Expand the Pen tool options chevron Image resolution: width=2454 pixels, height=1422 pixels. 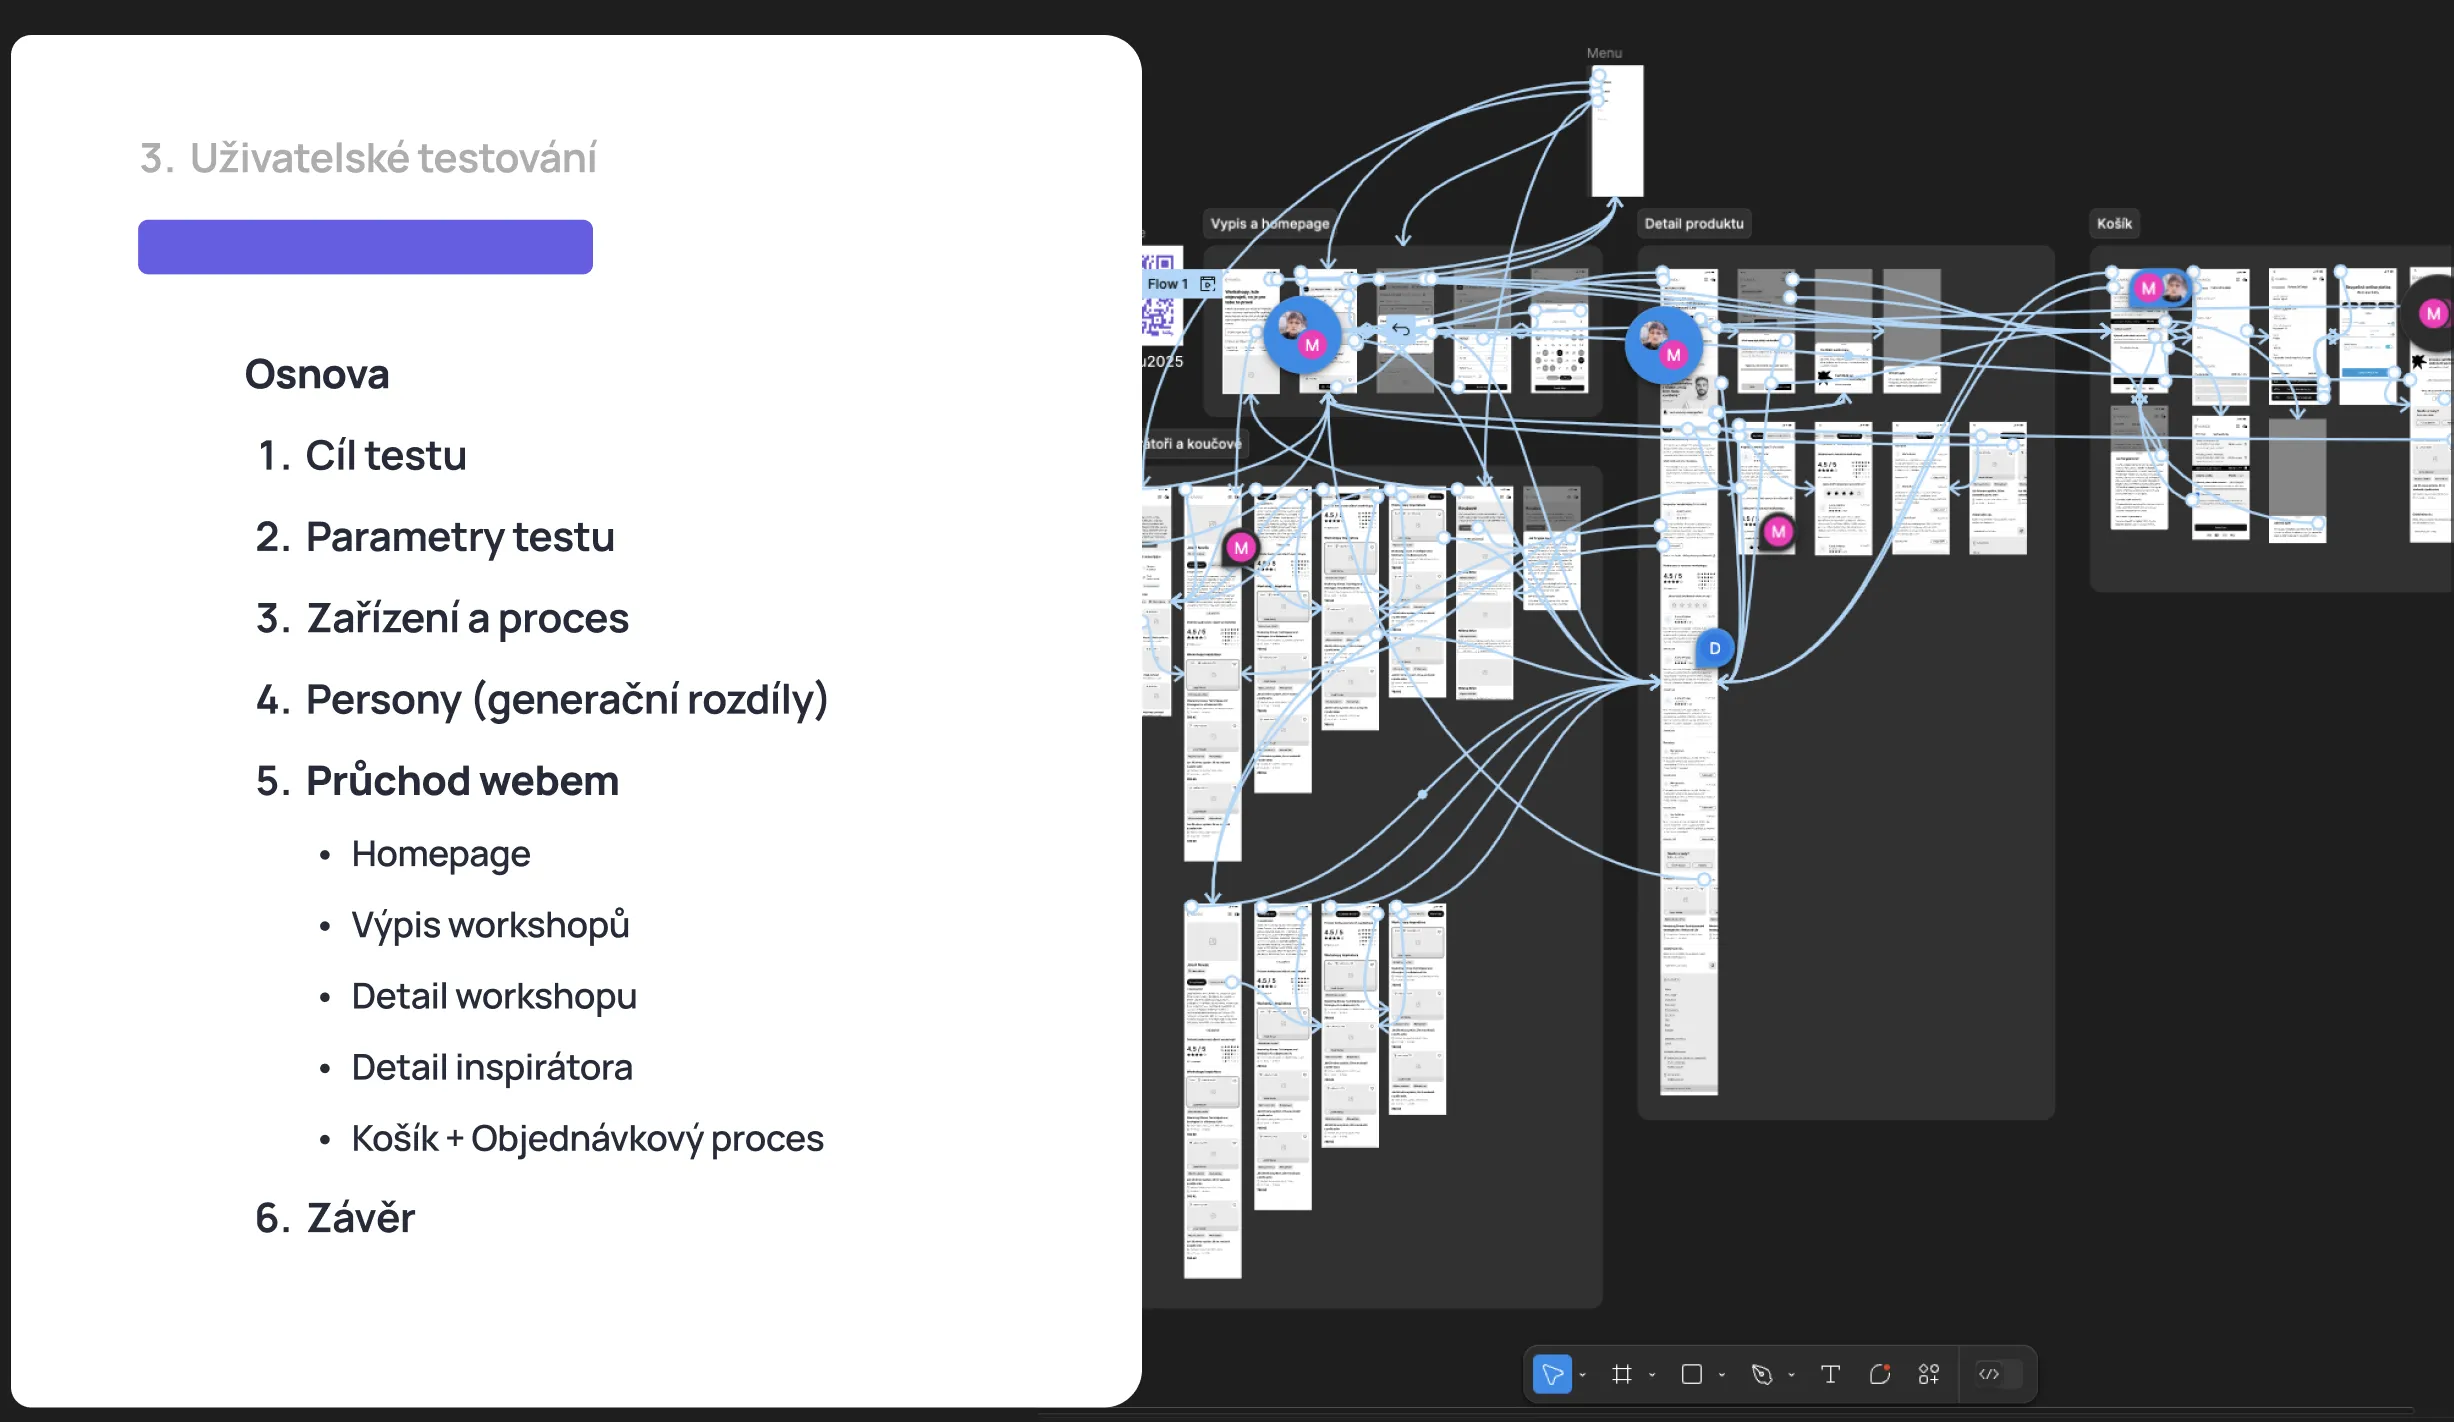[x=1791, y=1375]
